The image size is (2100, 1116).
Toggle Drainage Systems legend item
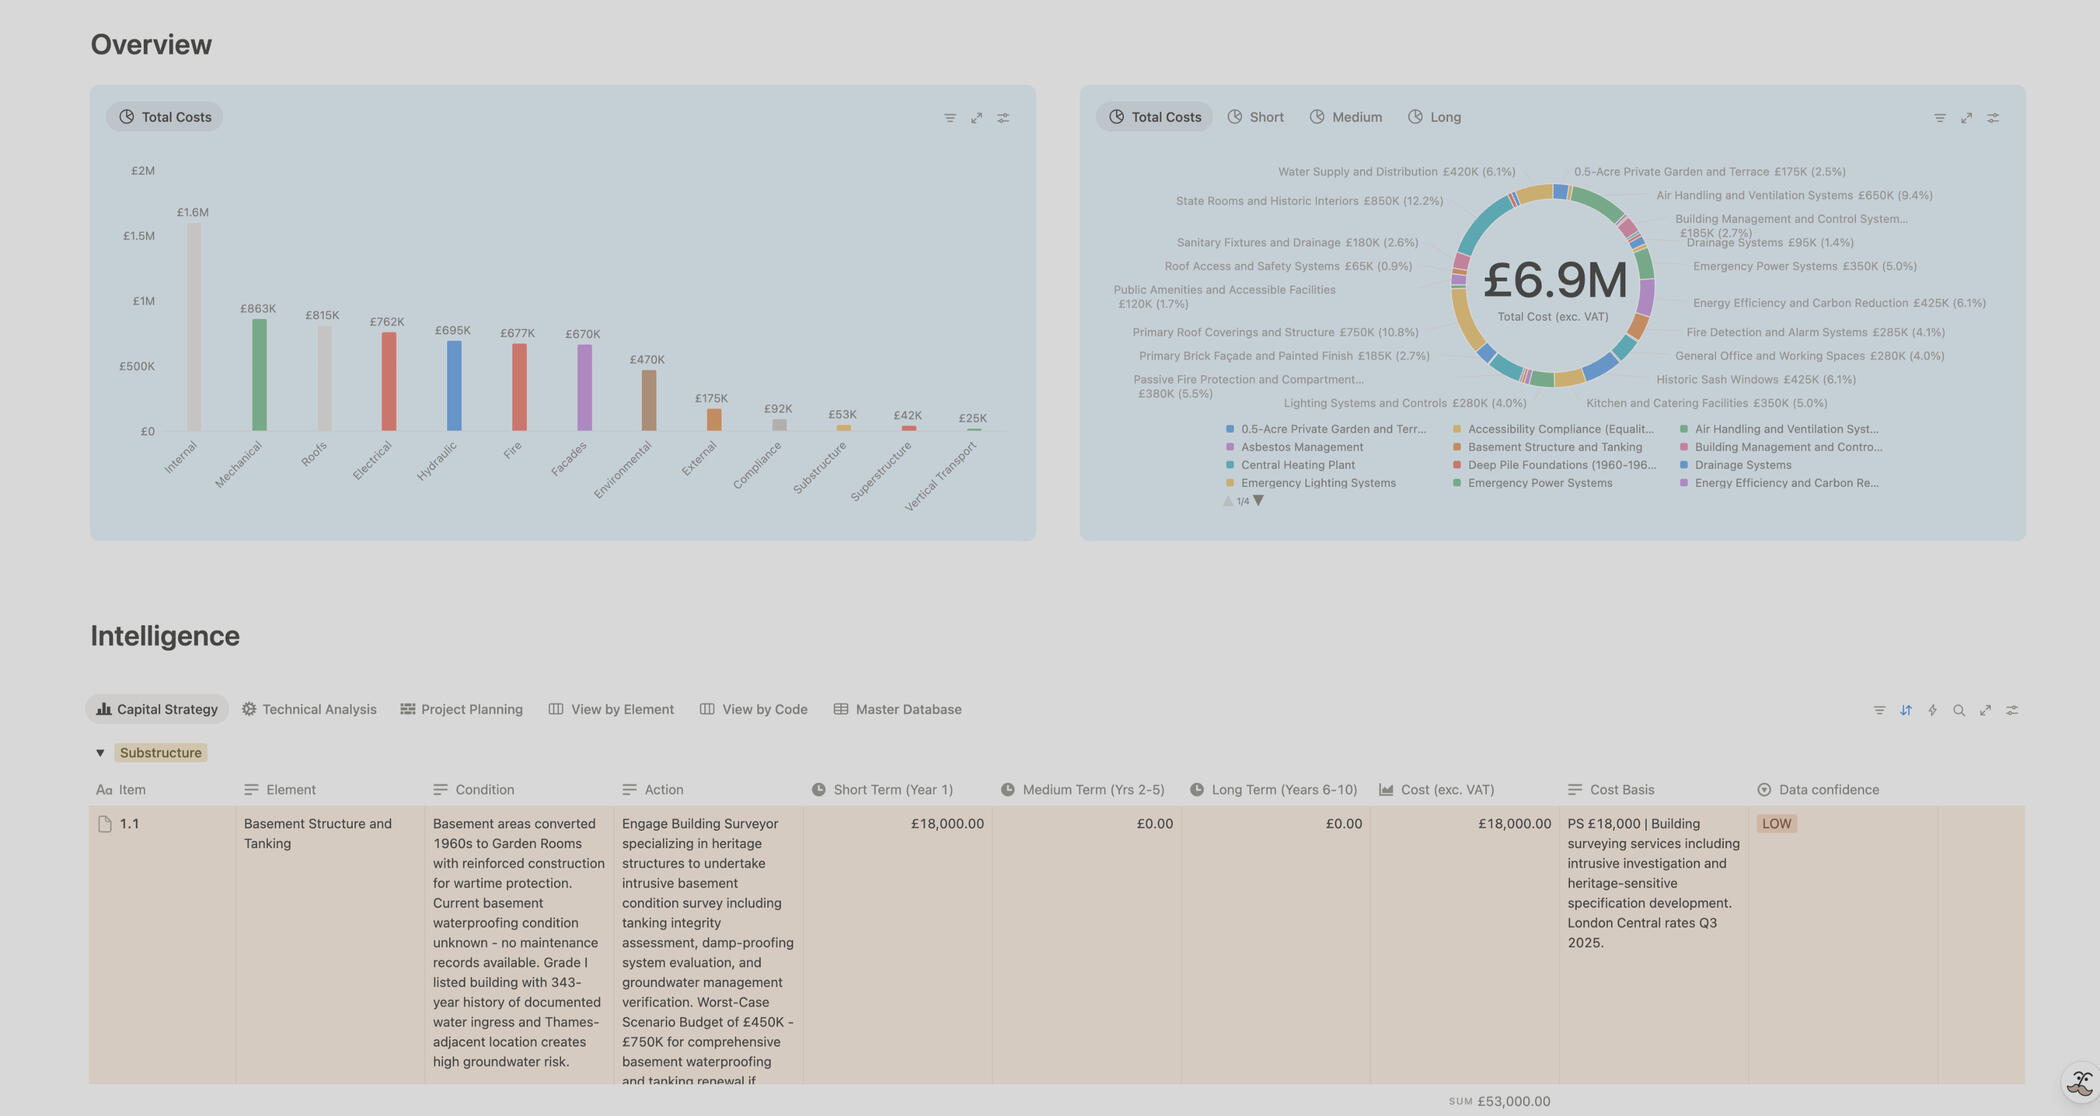[x=1742, y=465]
